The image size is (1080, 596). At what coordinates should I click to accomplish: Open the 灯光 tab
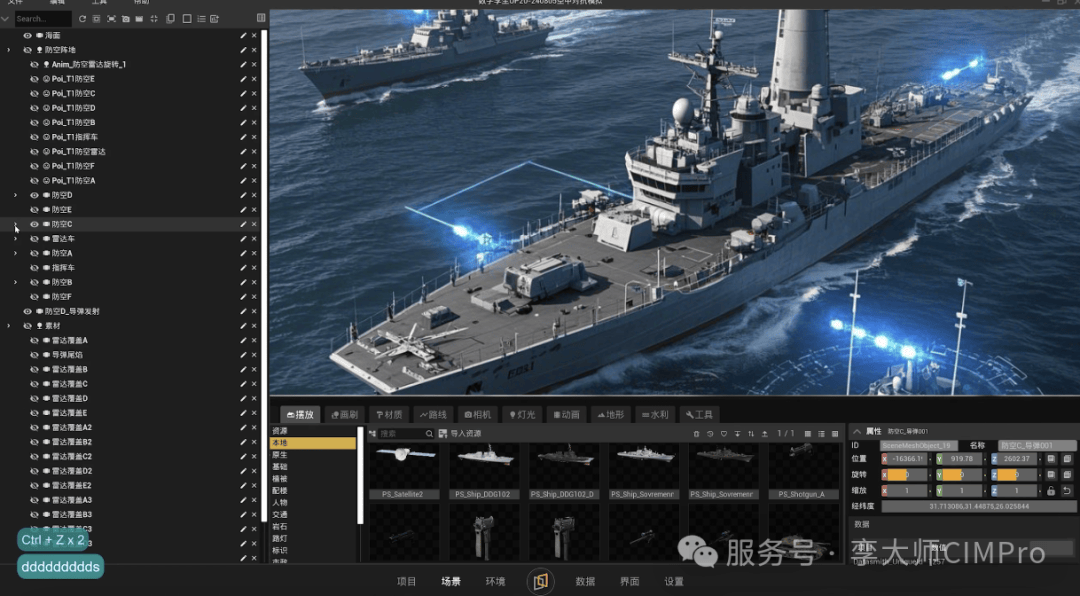click(x=522, y=414)
